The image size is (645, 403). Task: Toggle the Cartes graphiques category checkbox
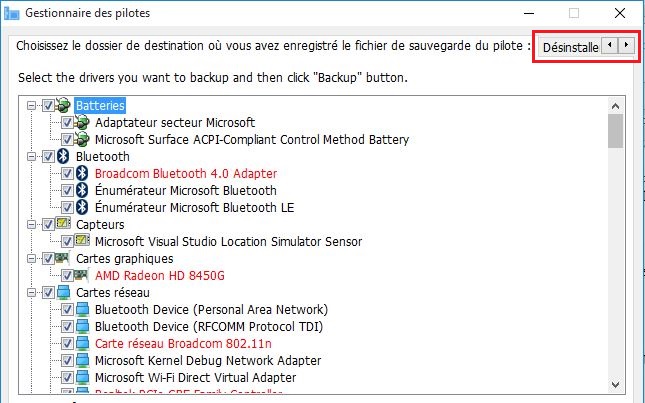click(48, 258)
